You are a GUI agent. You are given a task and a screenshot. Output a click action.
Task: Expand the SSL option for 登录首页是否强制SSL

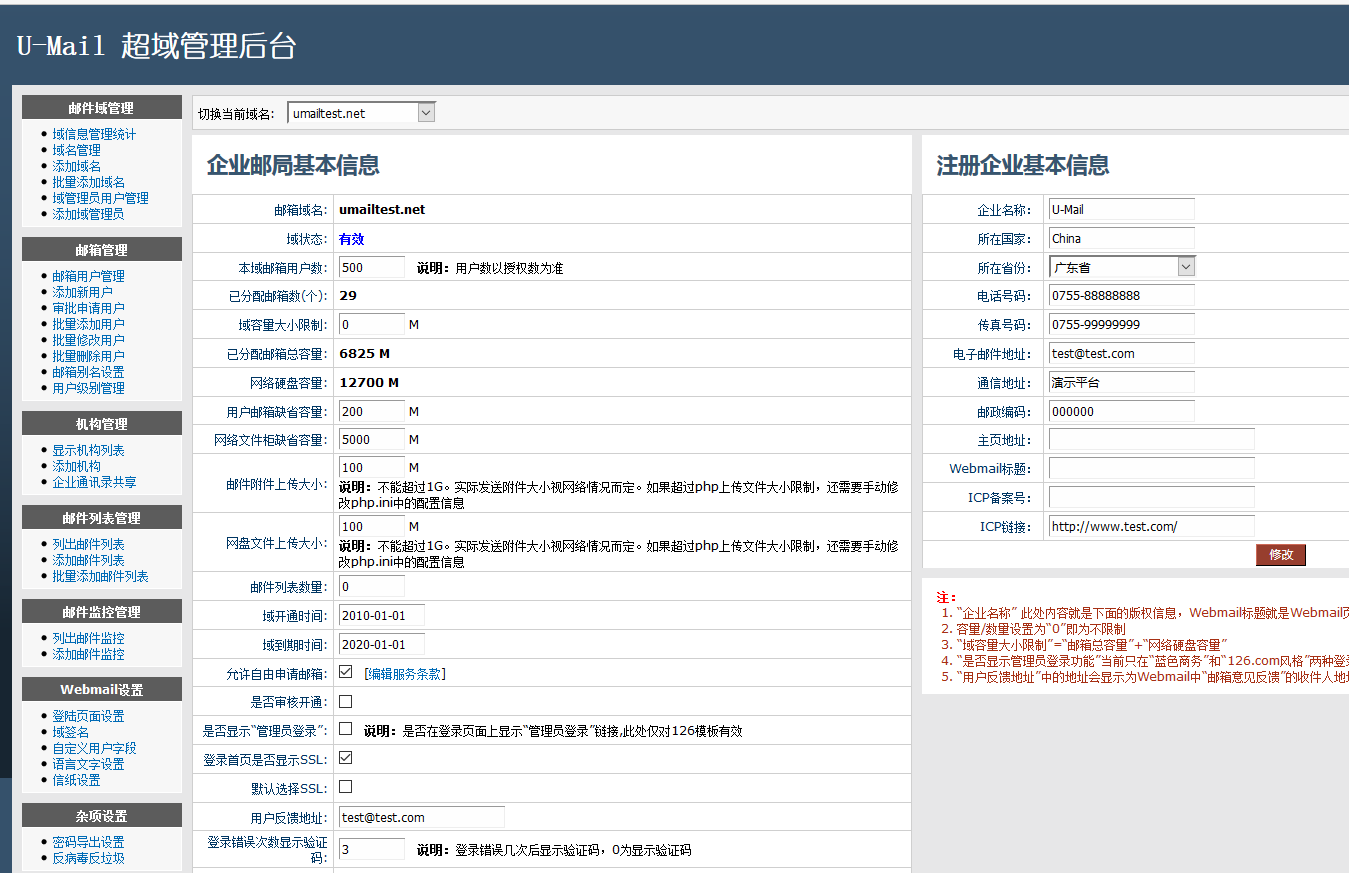[x=344, y=758]
